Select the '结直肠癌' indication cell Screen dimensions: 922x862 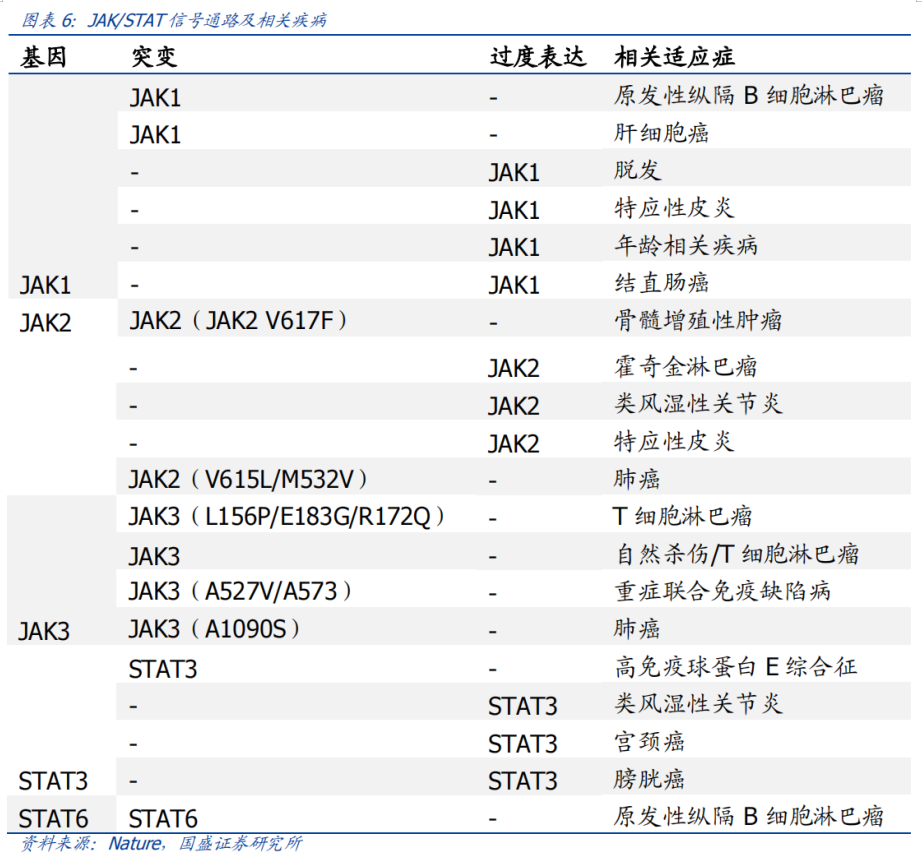click(662, 284)
